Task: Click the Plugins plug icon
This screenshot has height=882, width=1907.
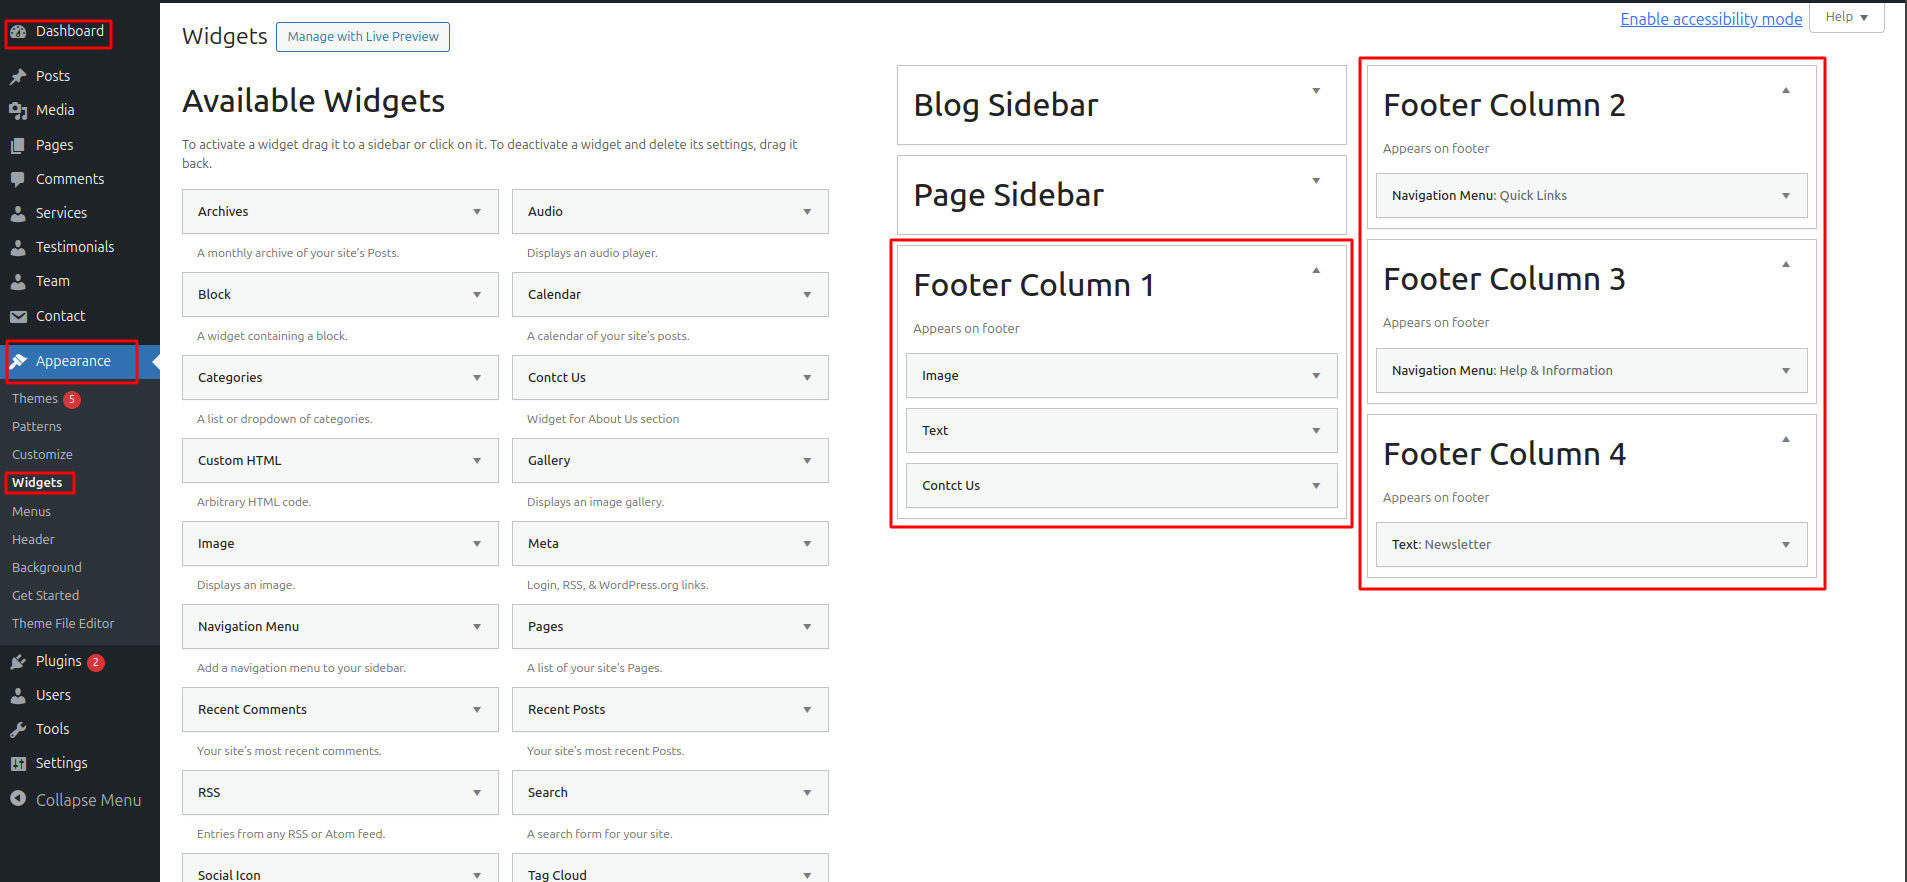Action: pos(18,661)
